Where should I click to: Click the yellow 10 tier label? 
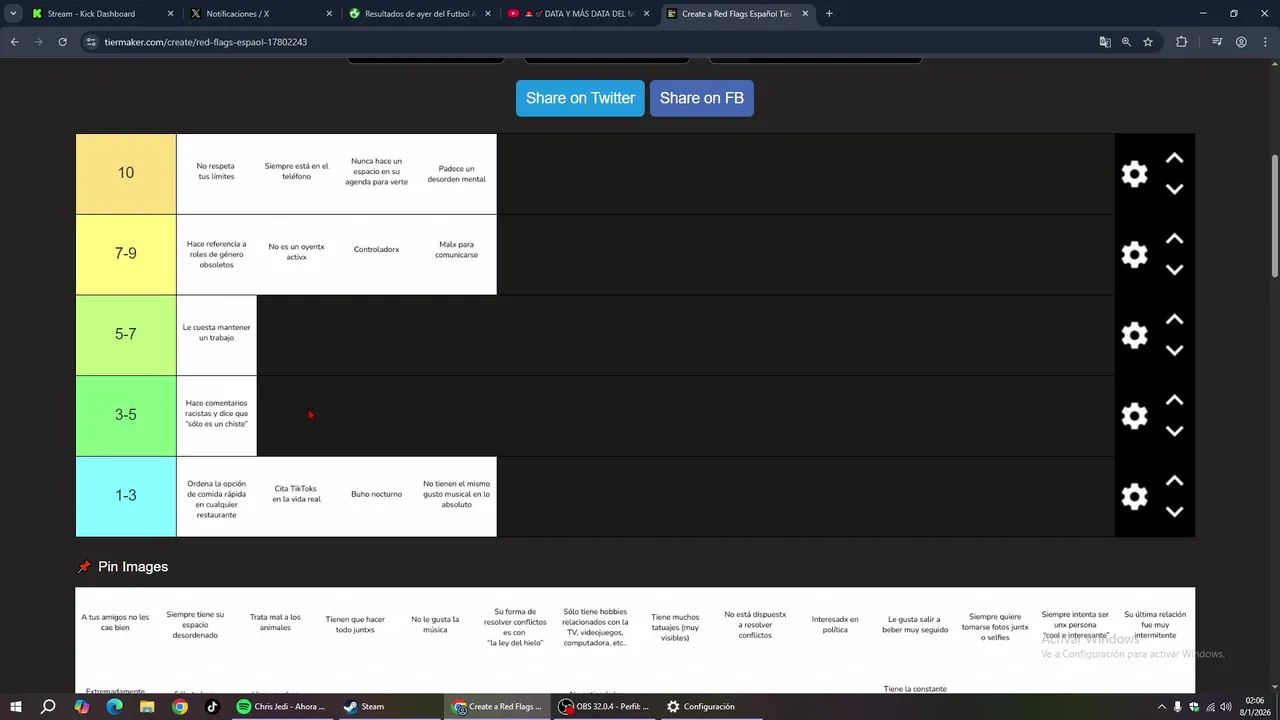click(x=126, y=173)
